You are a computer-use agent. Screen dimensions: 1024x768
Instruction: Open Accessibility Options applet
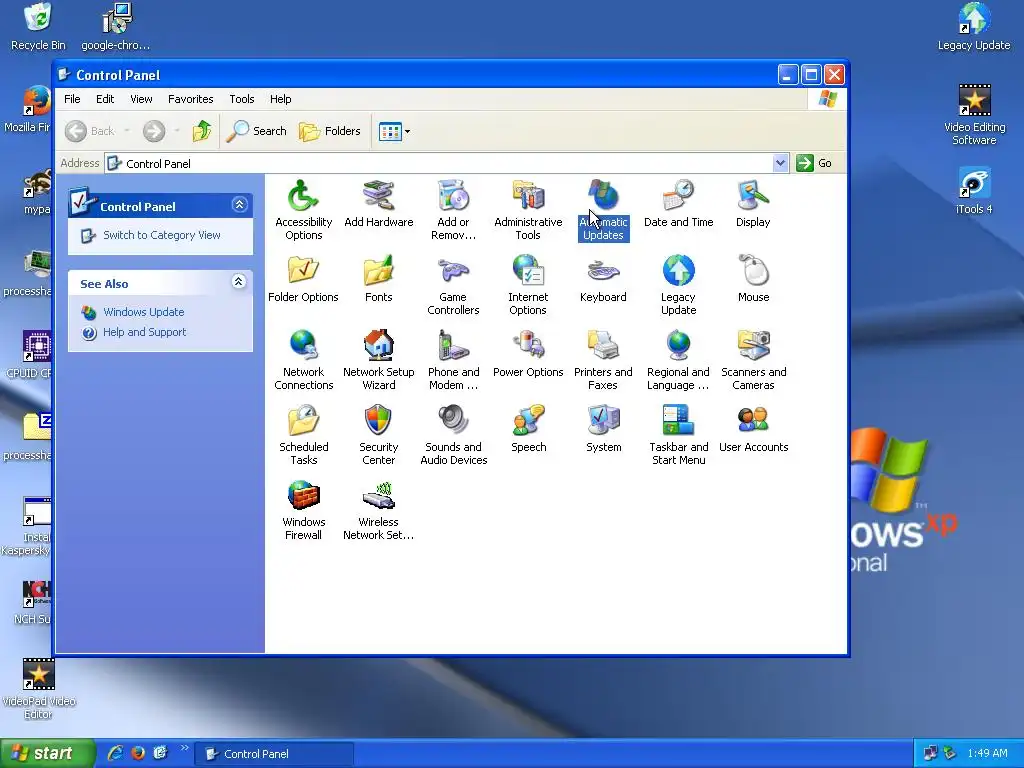click(303, 209)
